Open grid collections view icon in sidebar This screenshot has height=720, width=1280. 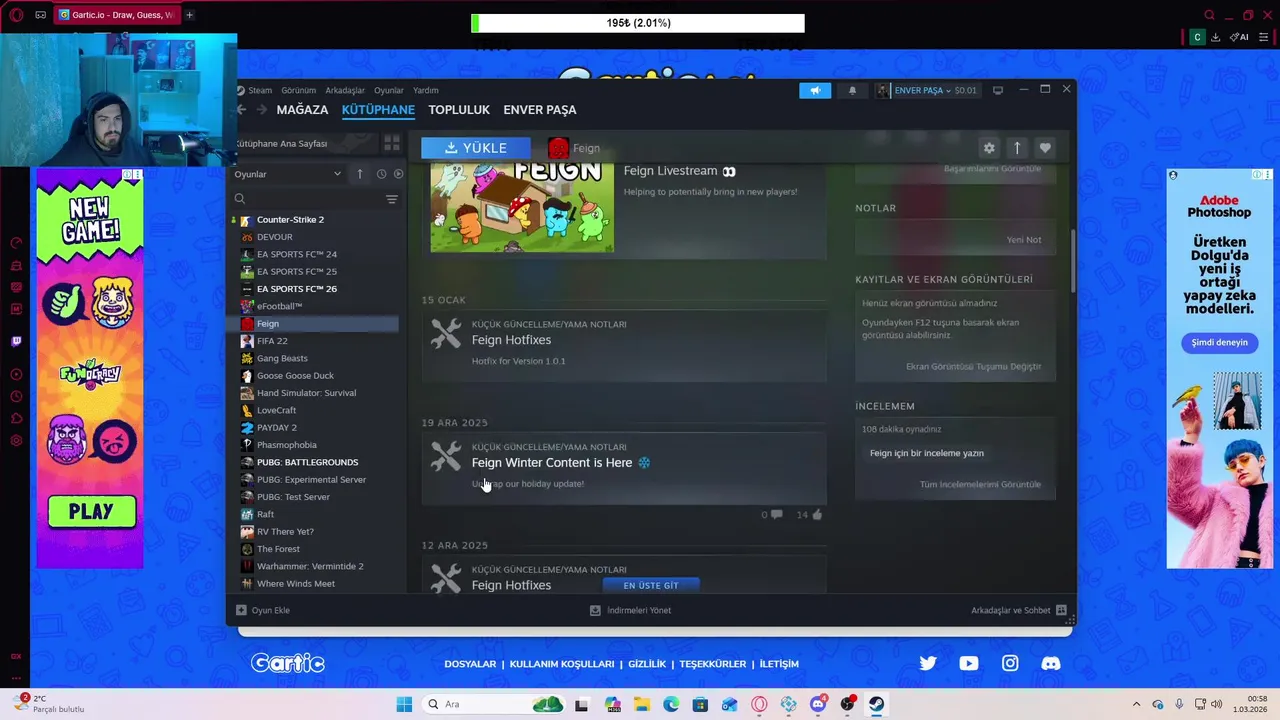click(392, 144)
